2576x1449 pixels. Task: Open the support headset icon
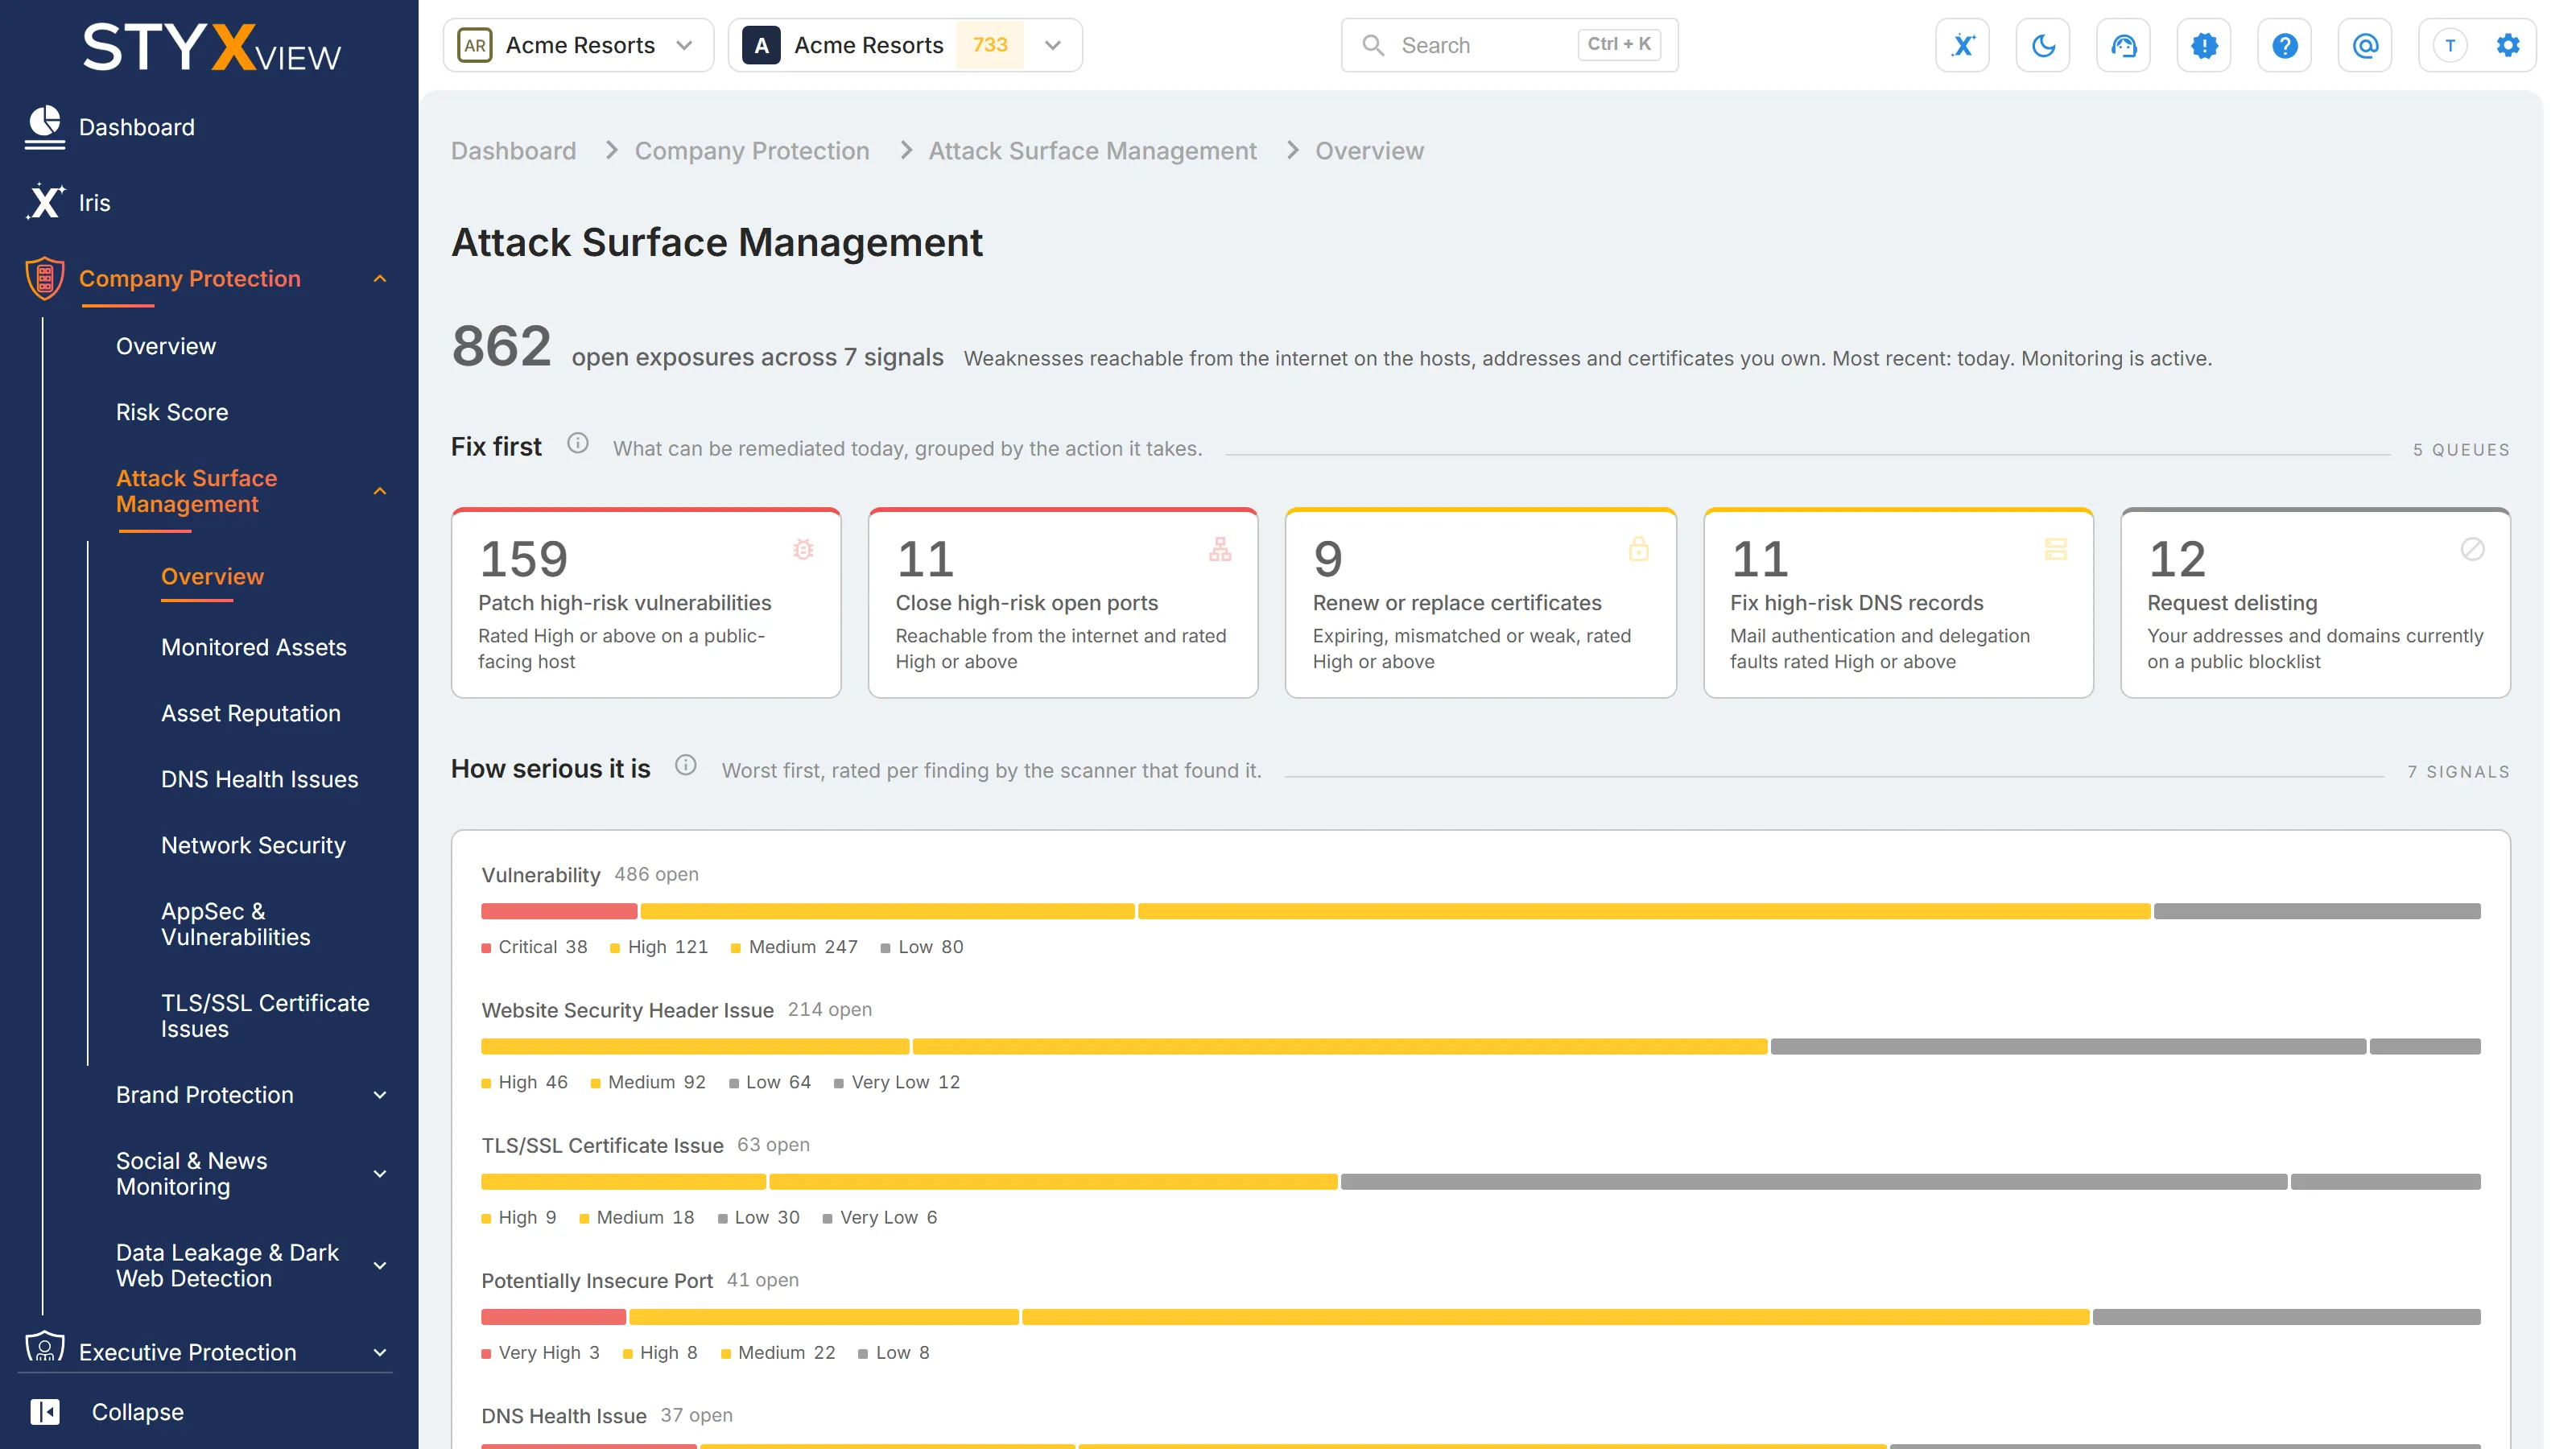coord(2123,45)
